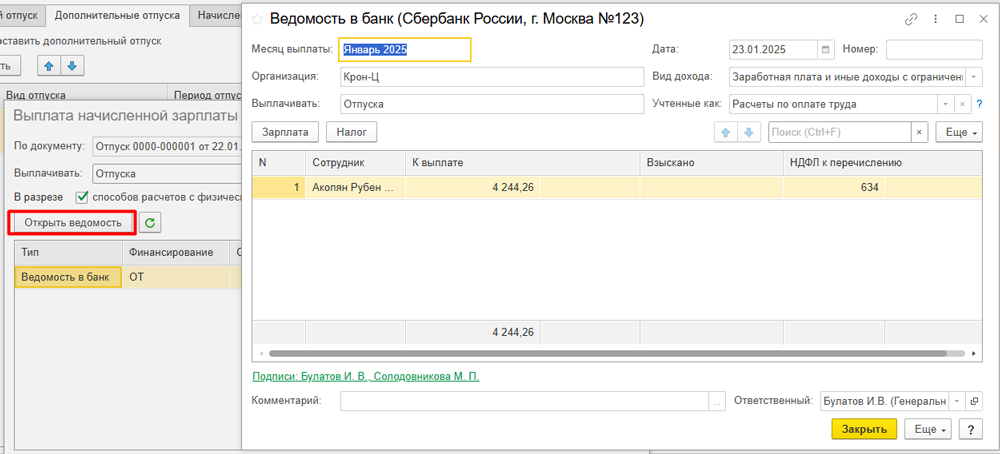The height and width of the screenshot is (454, 1000).
Task: Add document to favorites with star icon
Action: pyautogui.click(x=257, y=19)
